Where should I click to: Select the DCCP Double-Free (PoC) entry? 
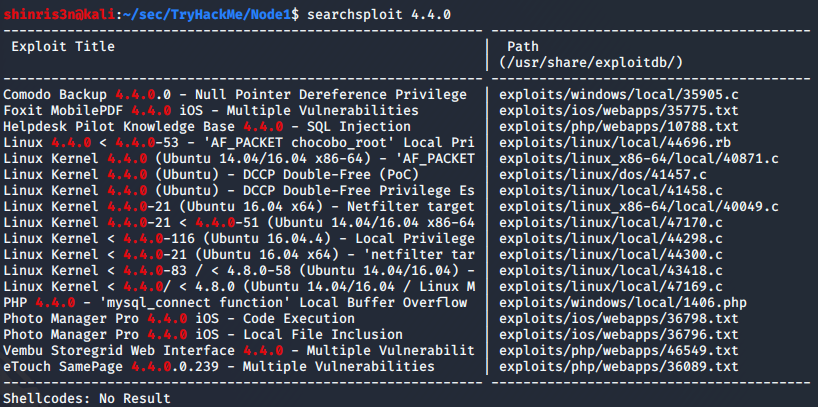(x=211, y=174)
